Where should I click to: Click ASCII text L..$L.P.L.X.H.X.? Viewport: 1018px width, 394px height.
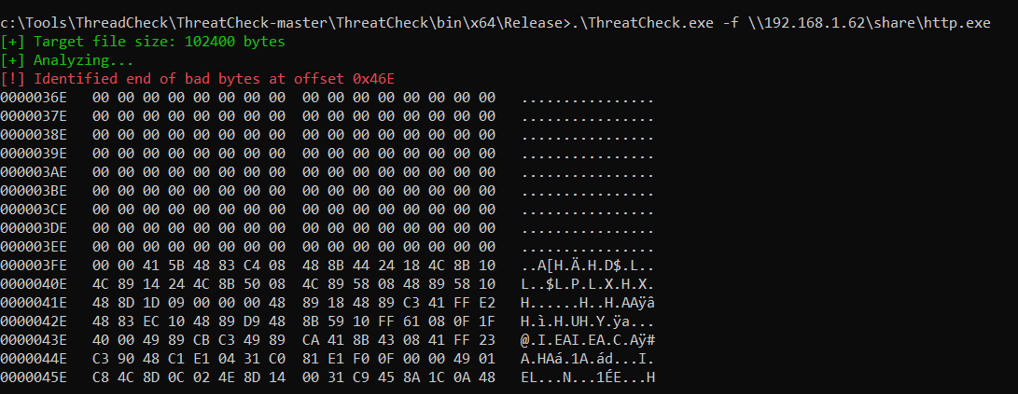coord(588,284)
